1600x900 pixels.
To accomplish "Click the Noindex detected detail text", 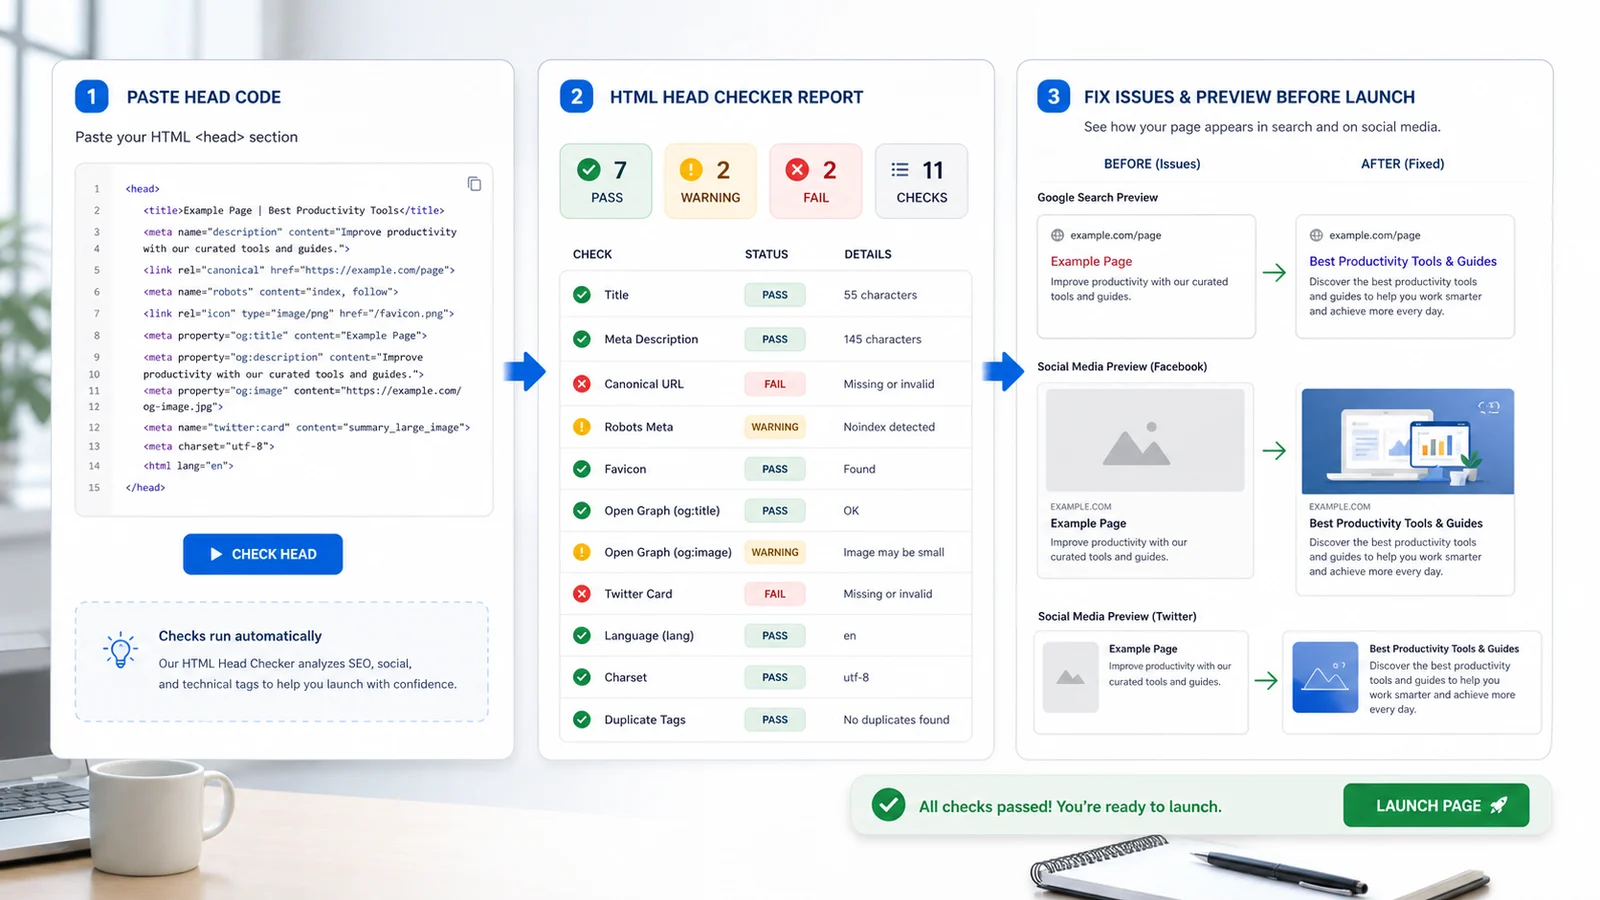I will click(889, 427).
